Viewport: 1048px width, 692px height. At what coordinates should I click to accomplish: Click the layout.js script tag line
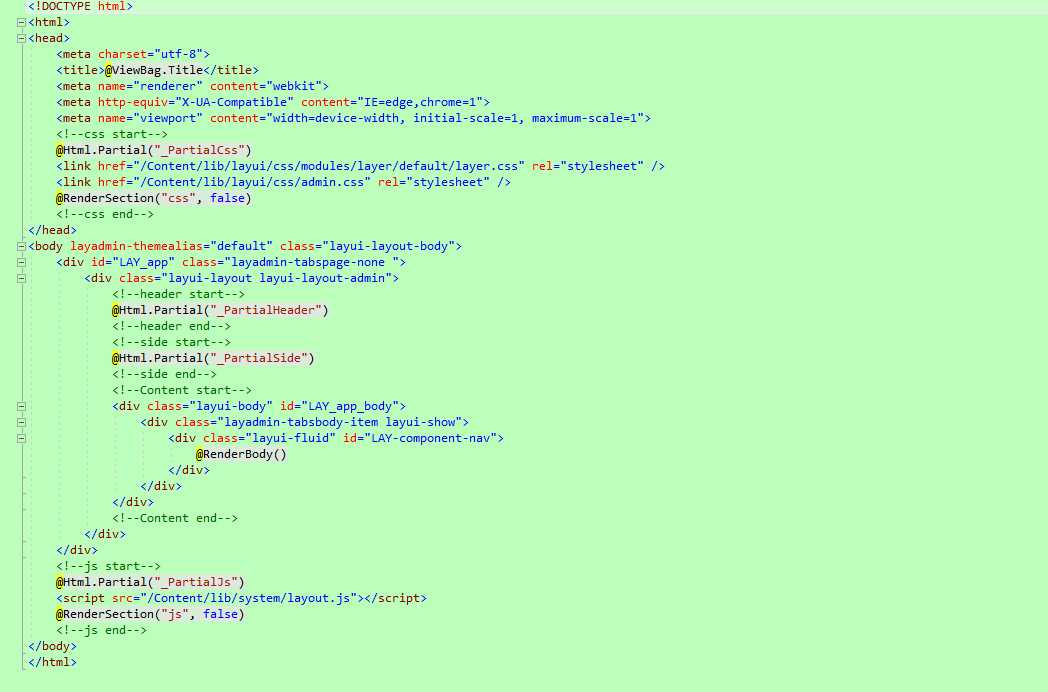241,598
